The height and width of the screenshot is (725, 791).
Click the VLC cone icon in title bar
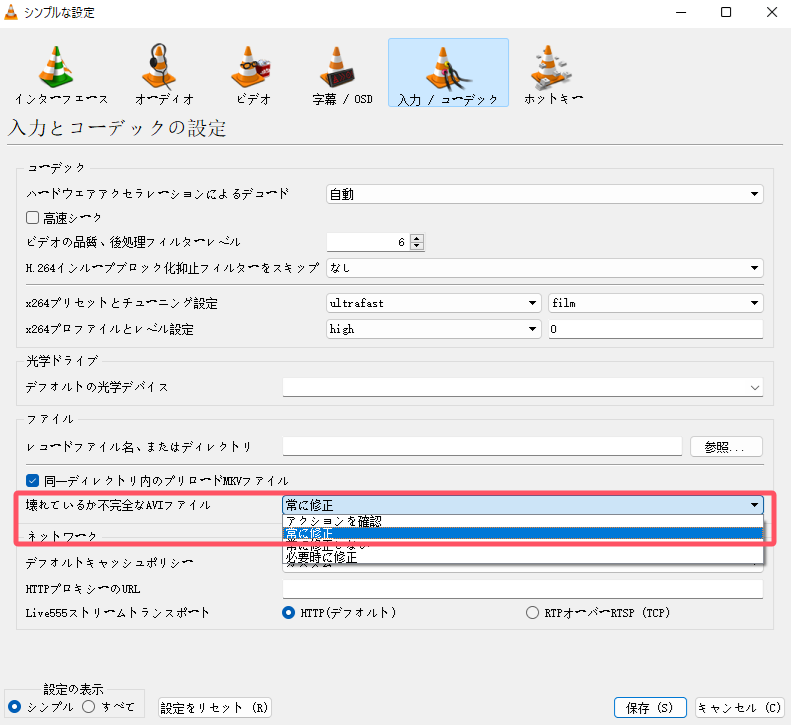click(x=11, y=12)
